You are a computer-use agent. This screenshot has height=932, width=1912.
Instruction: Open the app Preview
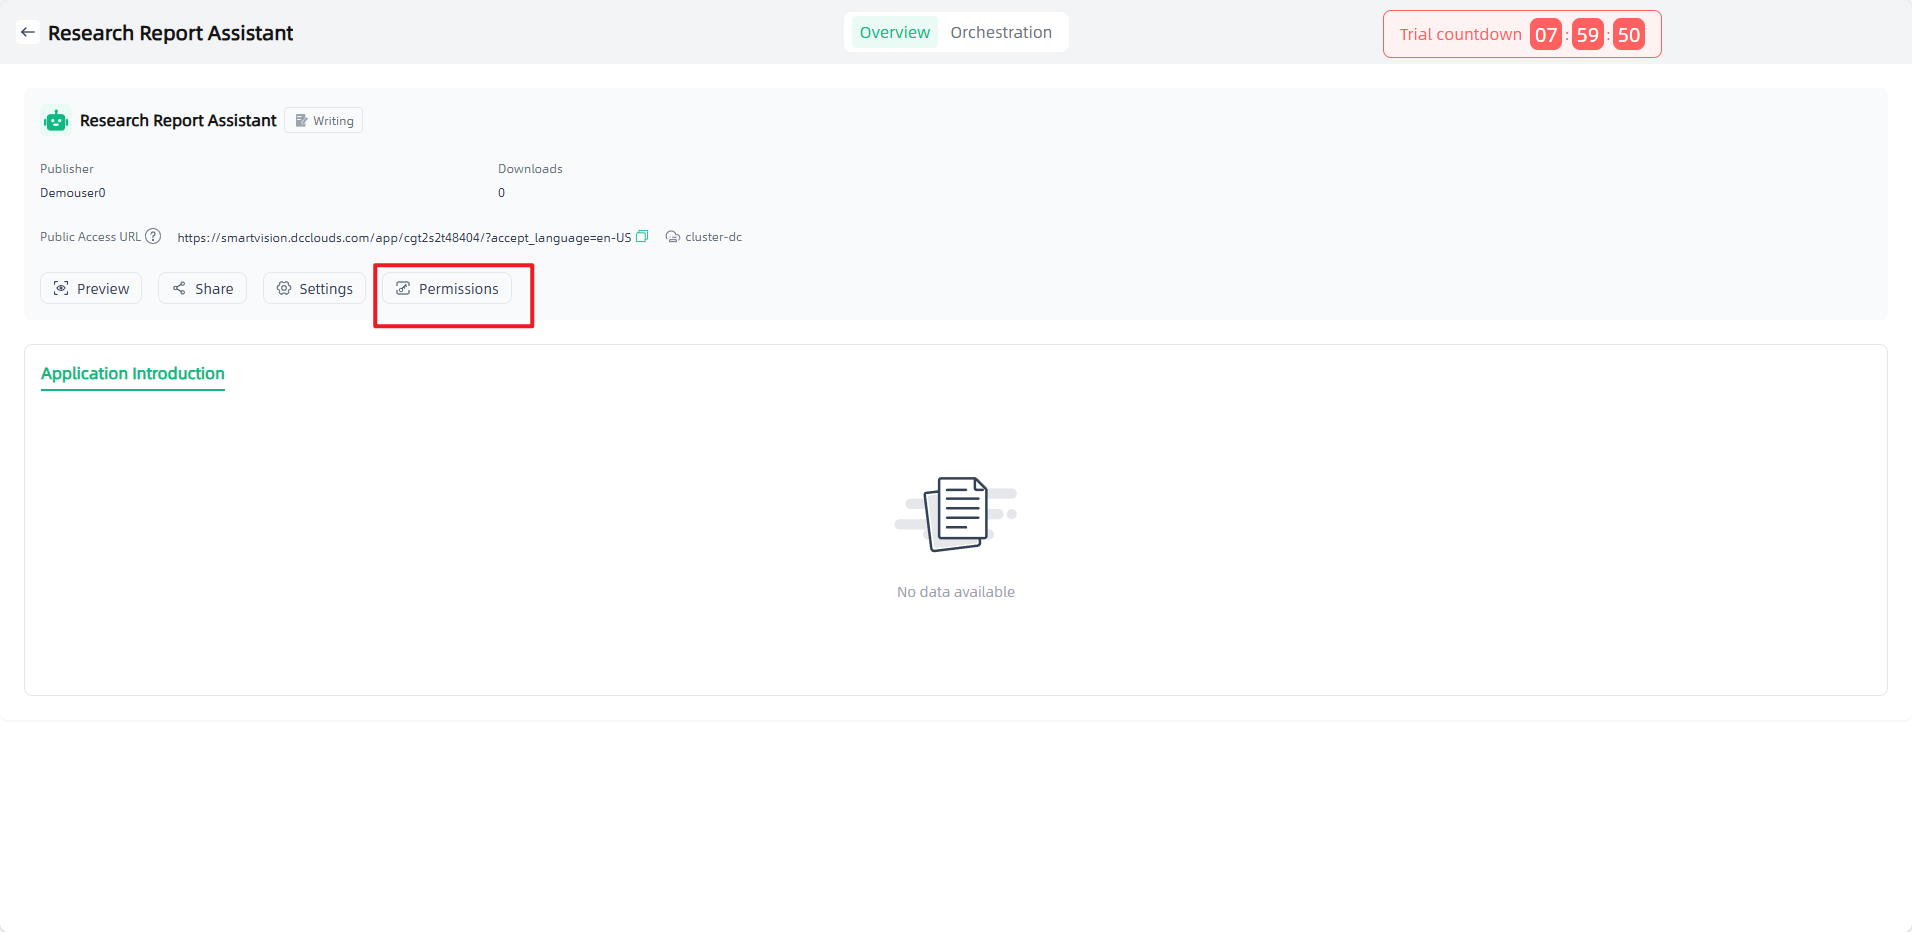pos(91,289)
